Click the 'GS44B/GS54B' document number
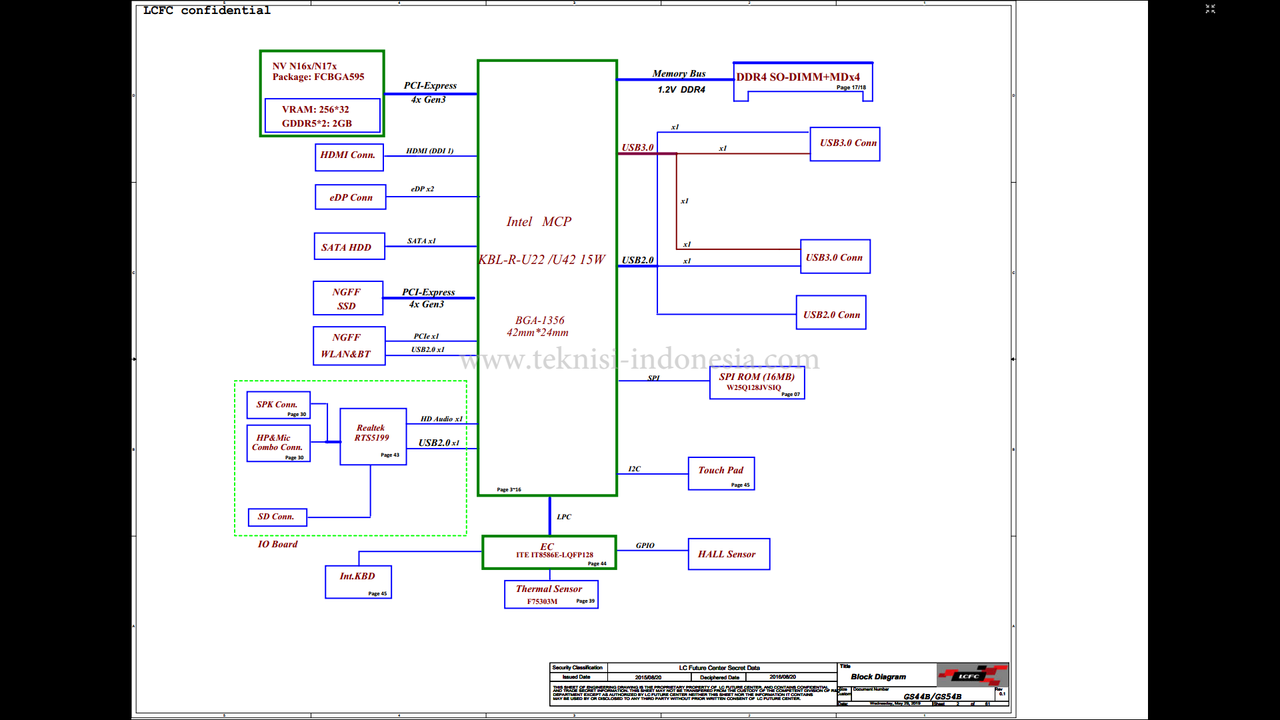 click(x=933, y=696)
